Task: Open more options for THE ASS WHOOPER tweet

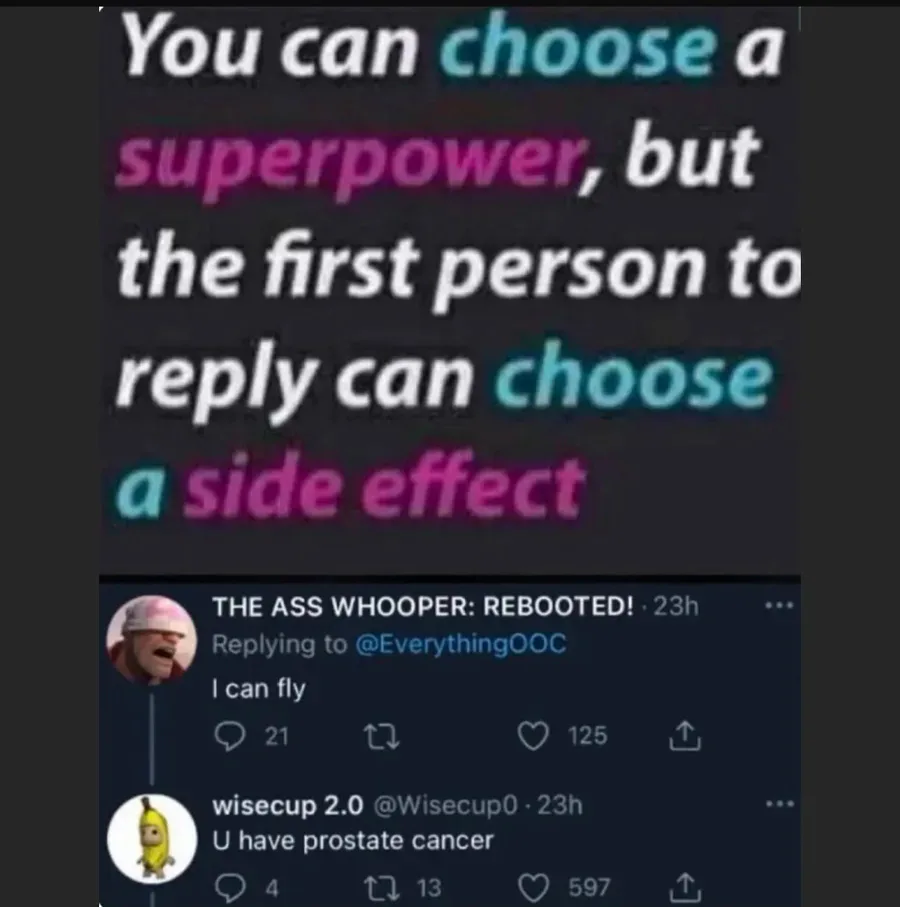Action: pos(779,606)
